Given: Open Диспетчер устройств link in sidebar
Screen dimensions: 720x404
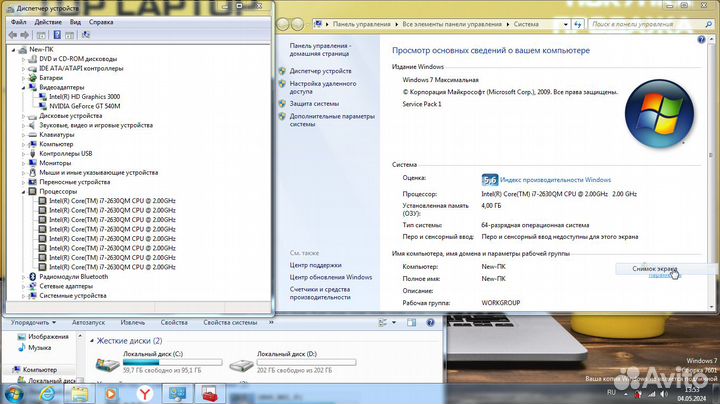Looking at the screenshot, I should click(x=320, y=71).
